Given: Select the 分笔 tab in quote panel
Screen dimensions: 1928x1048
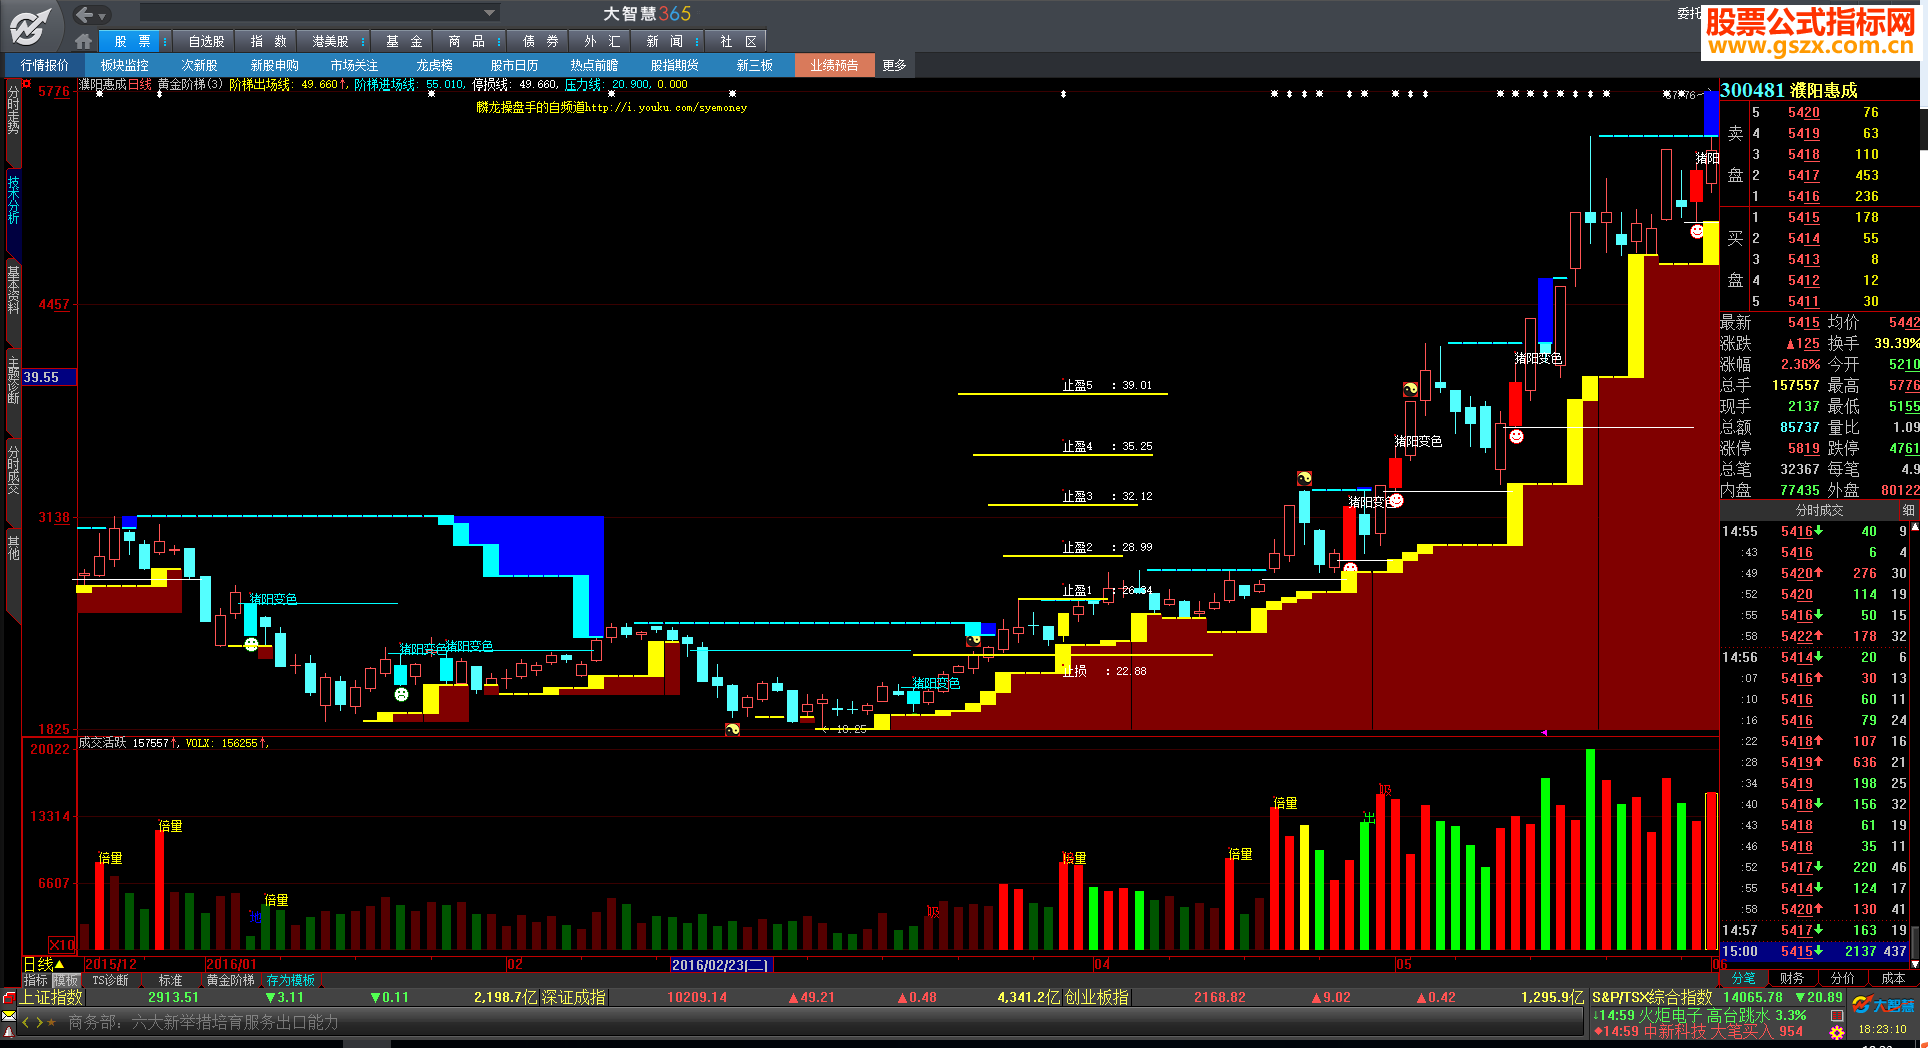Looking at the screenshot, I should coord(1744,978).
